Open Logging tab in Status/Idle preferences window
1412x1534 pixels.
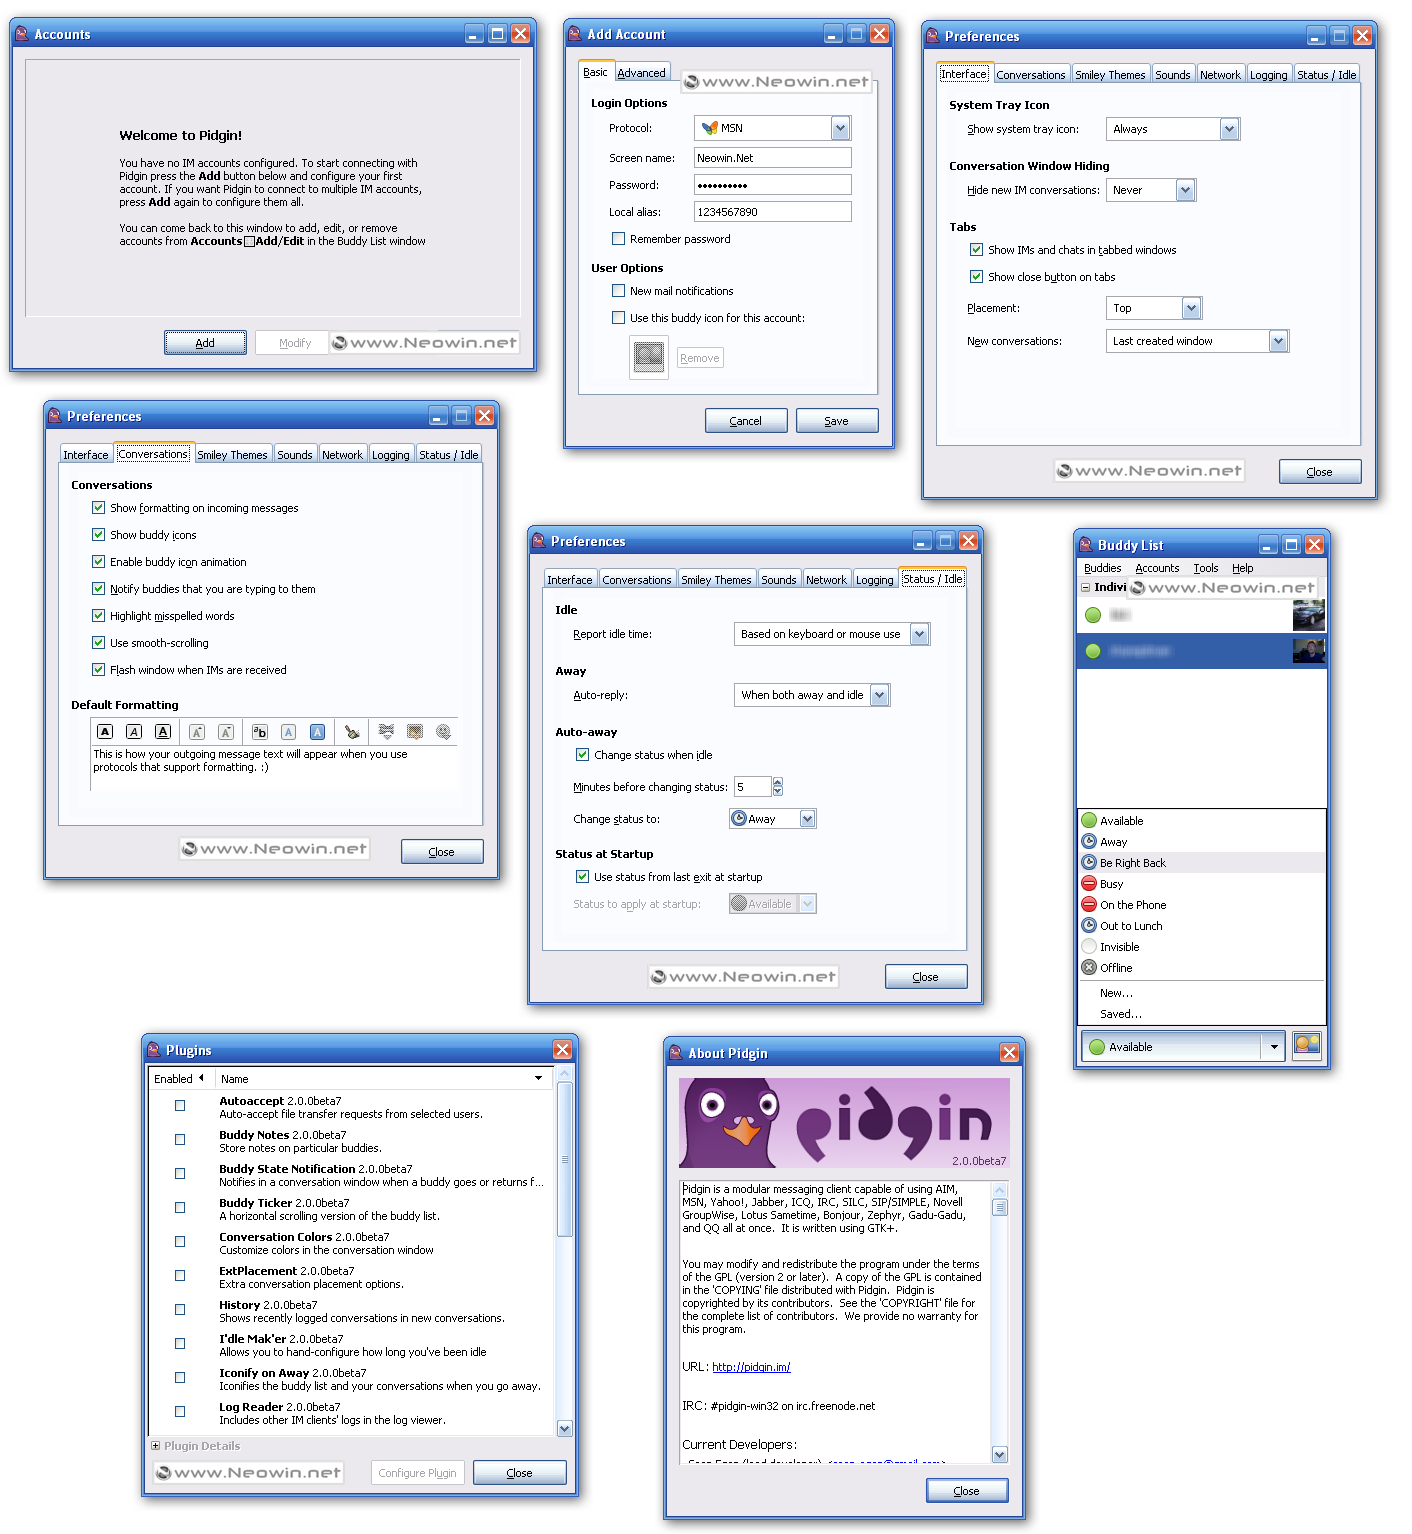coord(875,580)
